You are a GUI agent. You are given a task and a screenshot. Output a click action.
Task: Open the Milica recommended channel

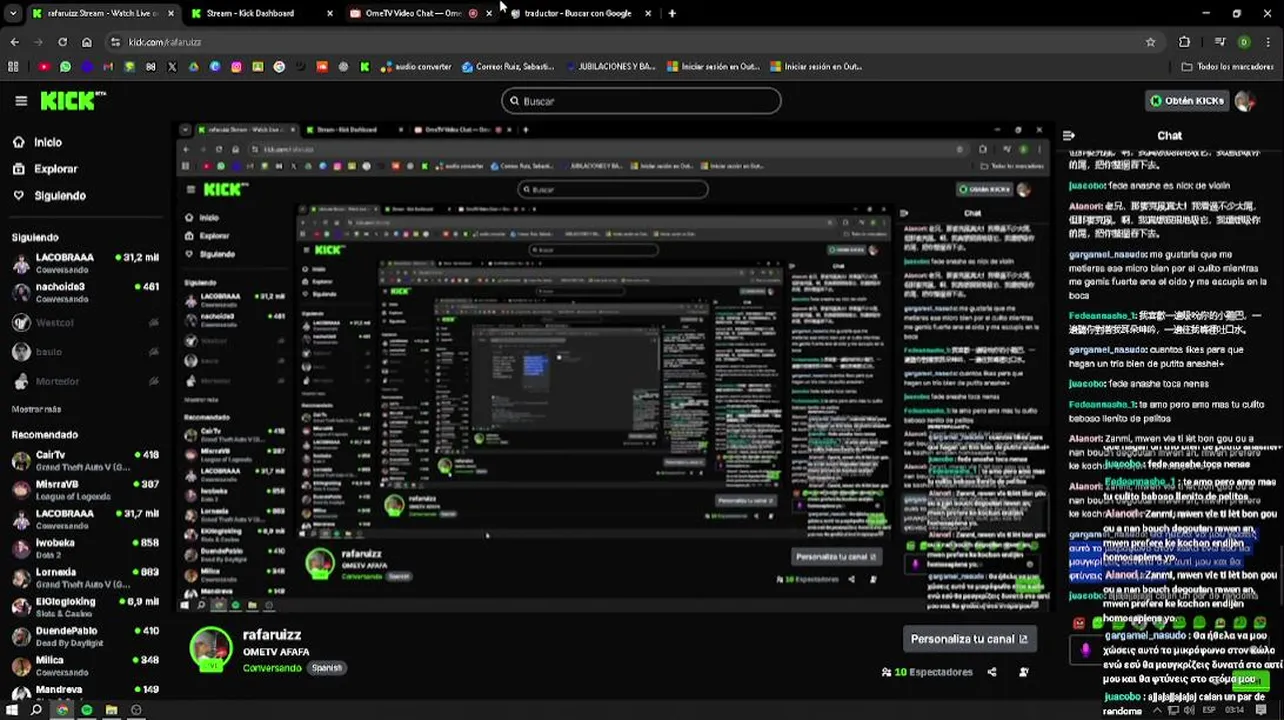[85, 665]
